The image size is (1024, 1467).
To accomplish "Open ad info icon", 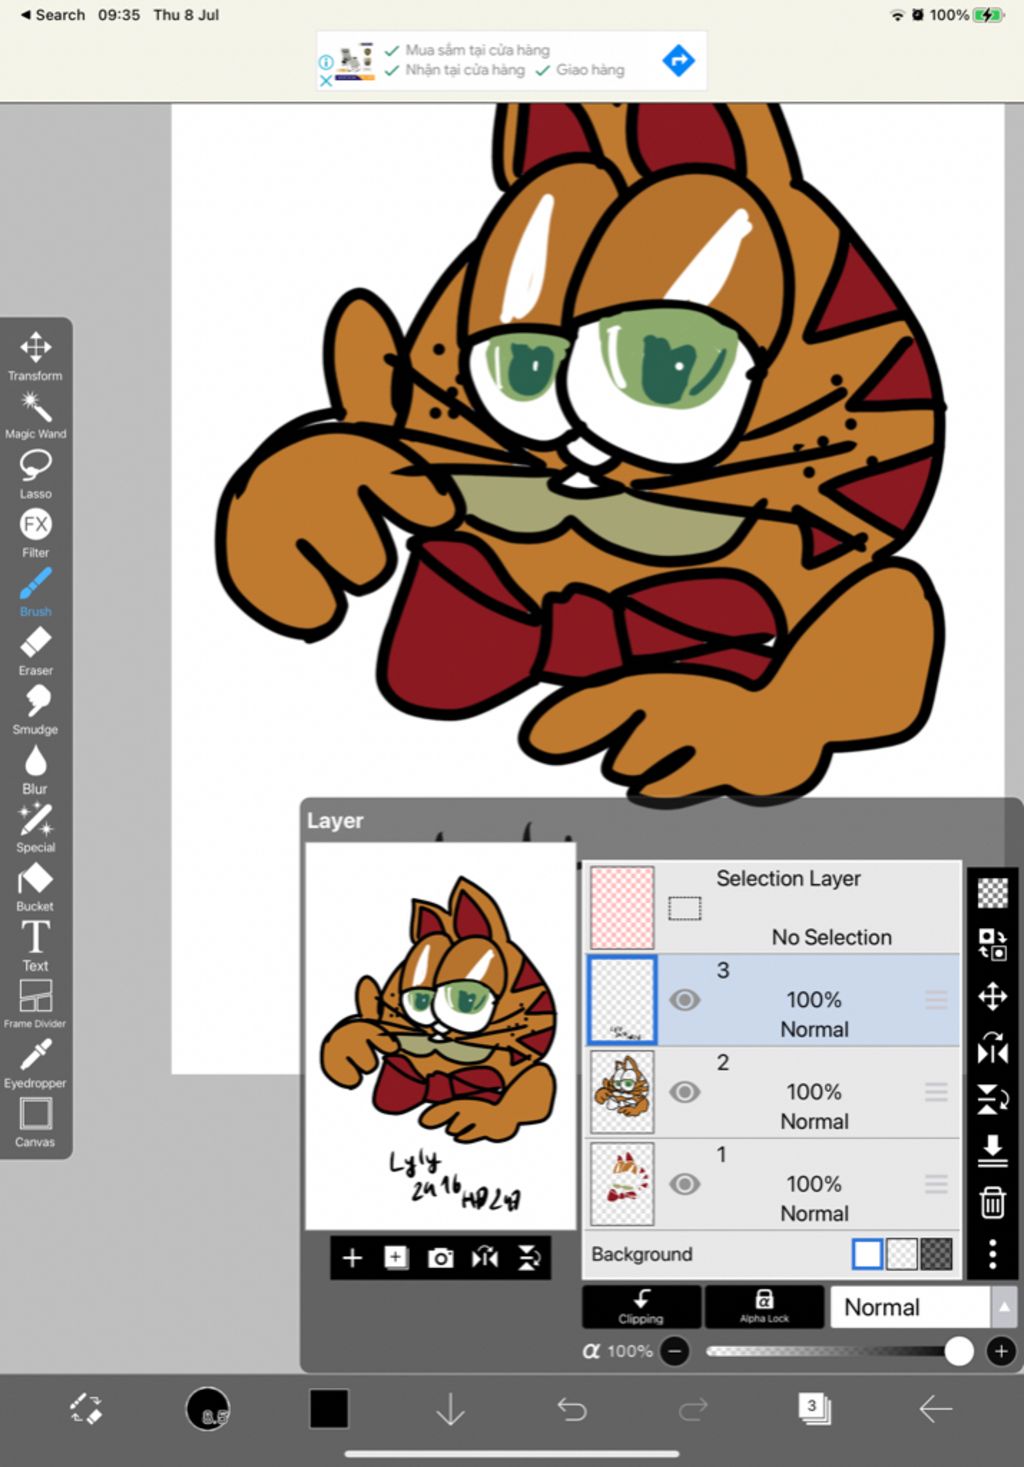I will (326, 62).
